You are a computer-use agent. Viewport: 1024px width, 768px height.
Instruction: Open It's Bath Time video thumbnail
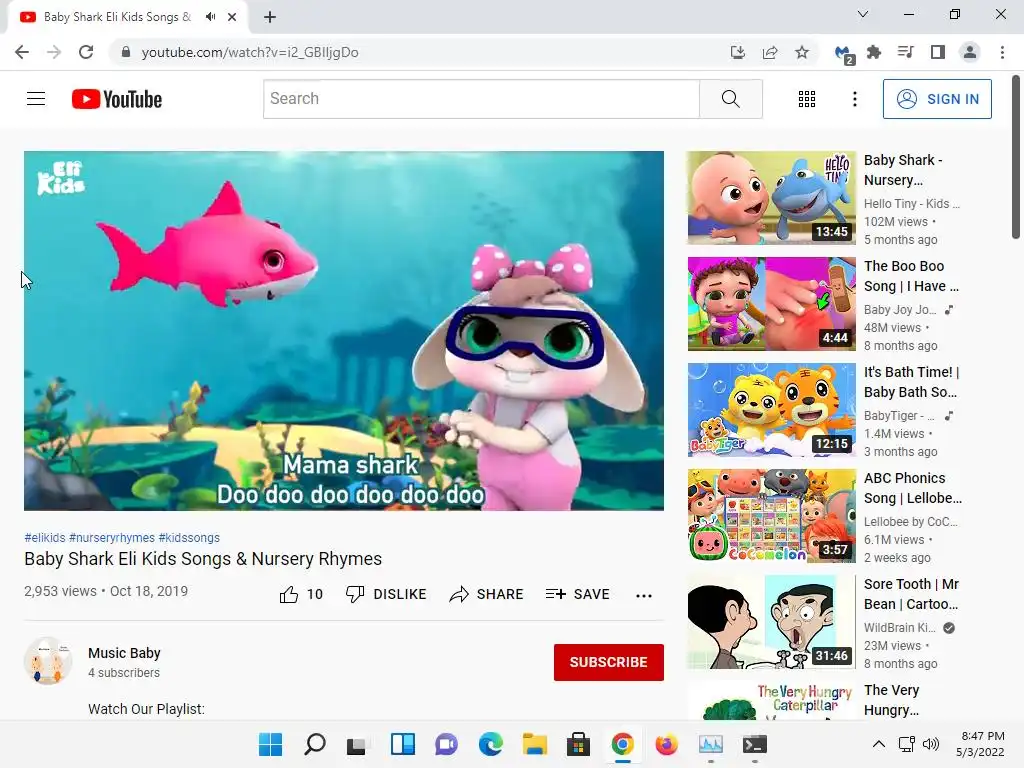tap(771, 409)
